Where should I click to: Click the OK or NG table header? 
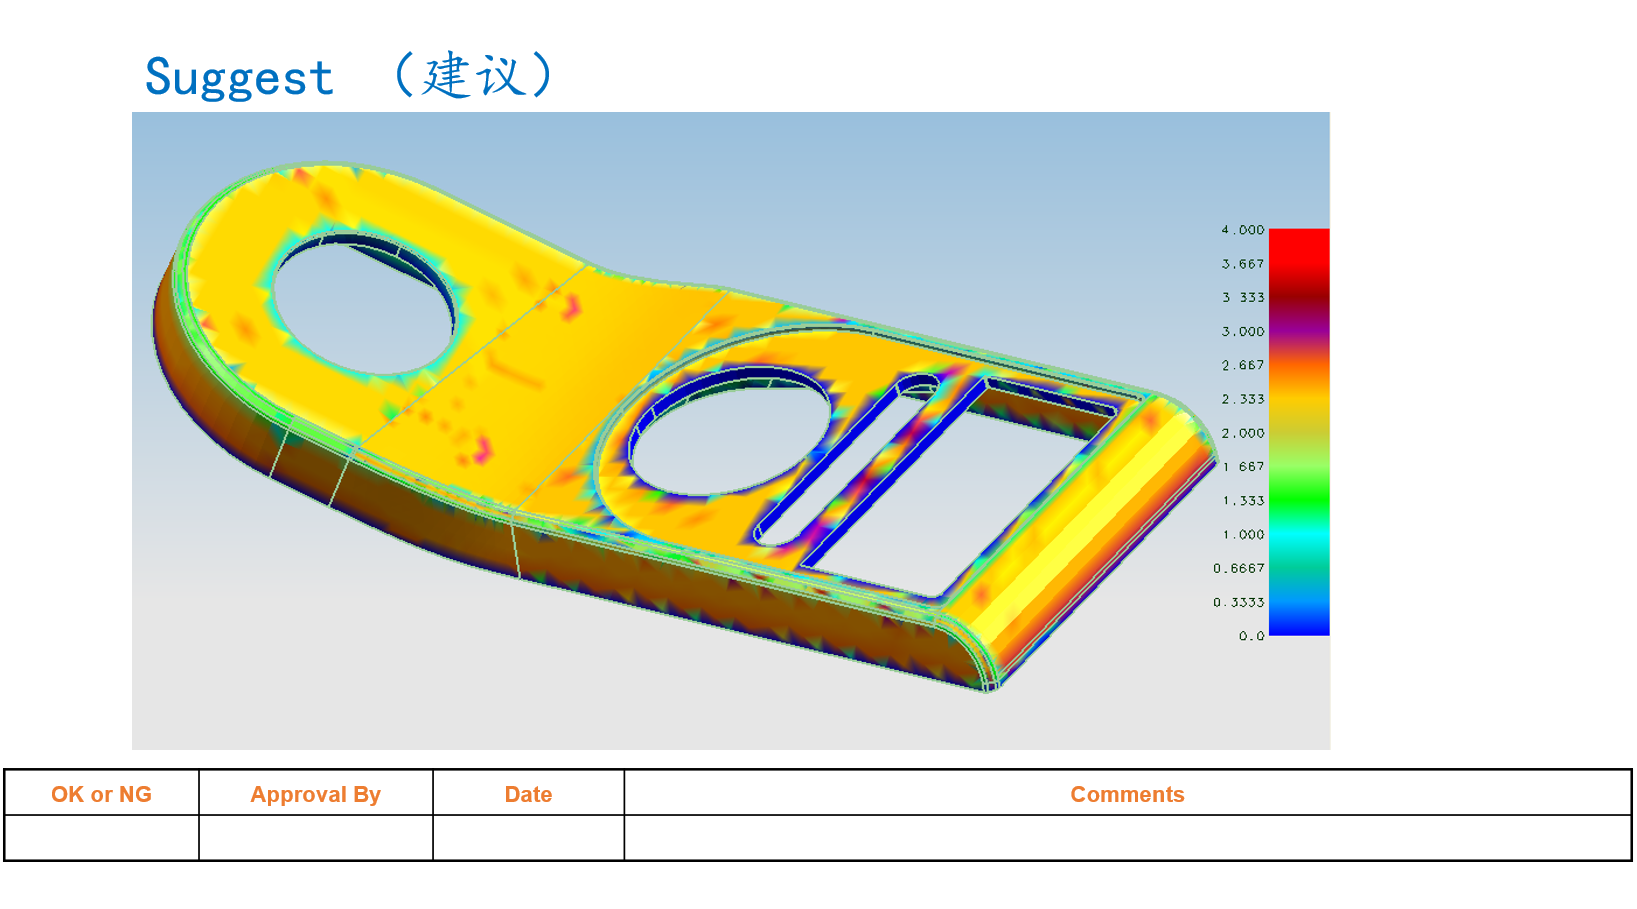(x=101, y=794)
